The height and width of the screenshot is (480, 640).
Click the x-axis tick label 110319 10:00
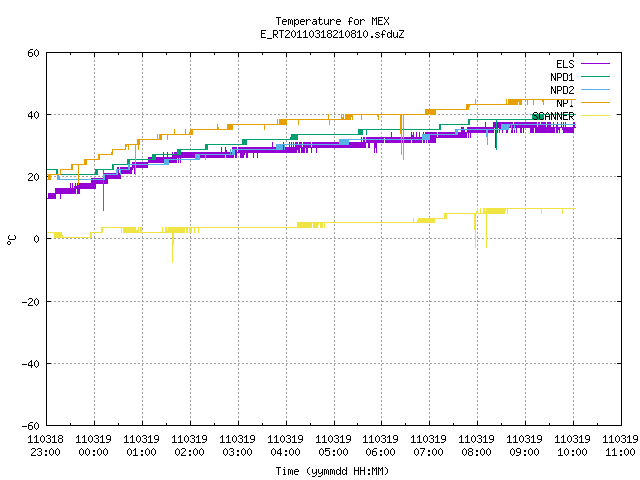[x=572, y=446]
